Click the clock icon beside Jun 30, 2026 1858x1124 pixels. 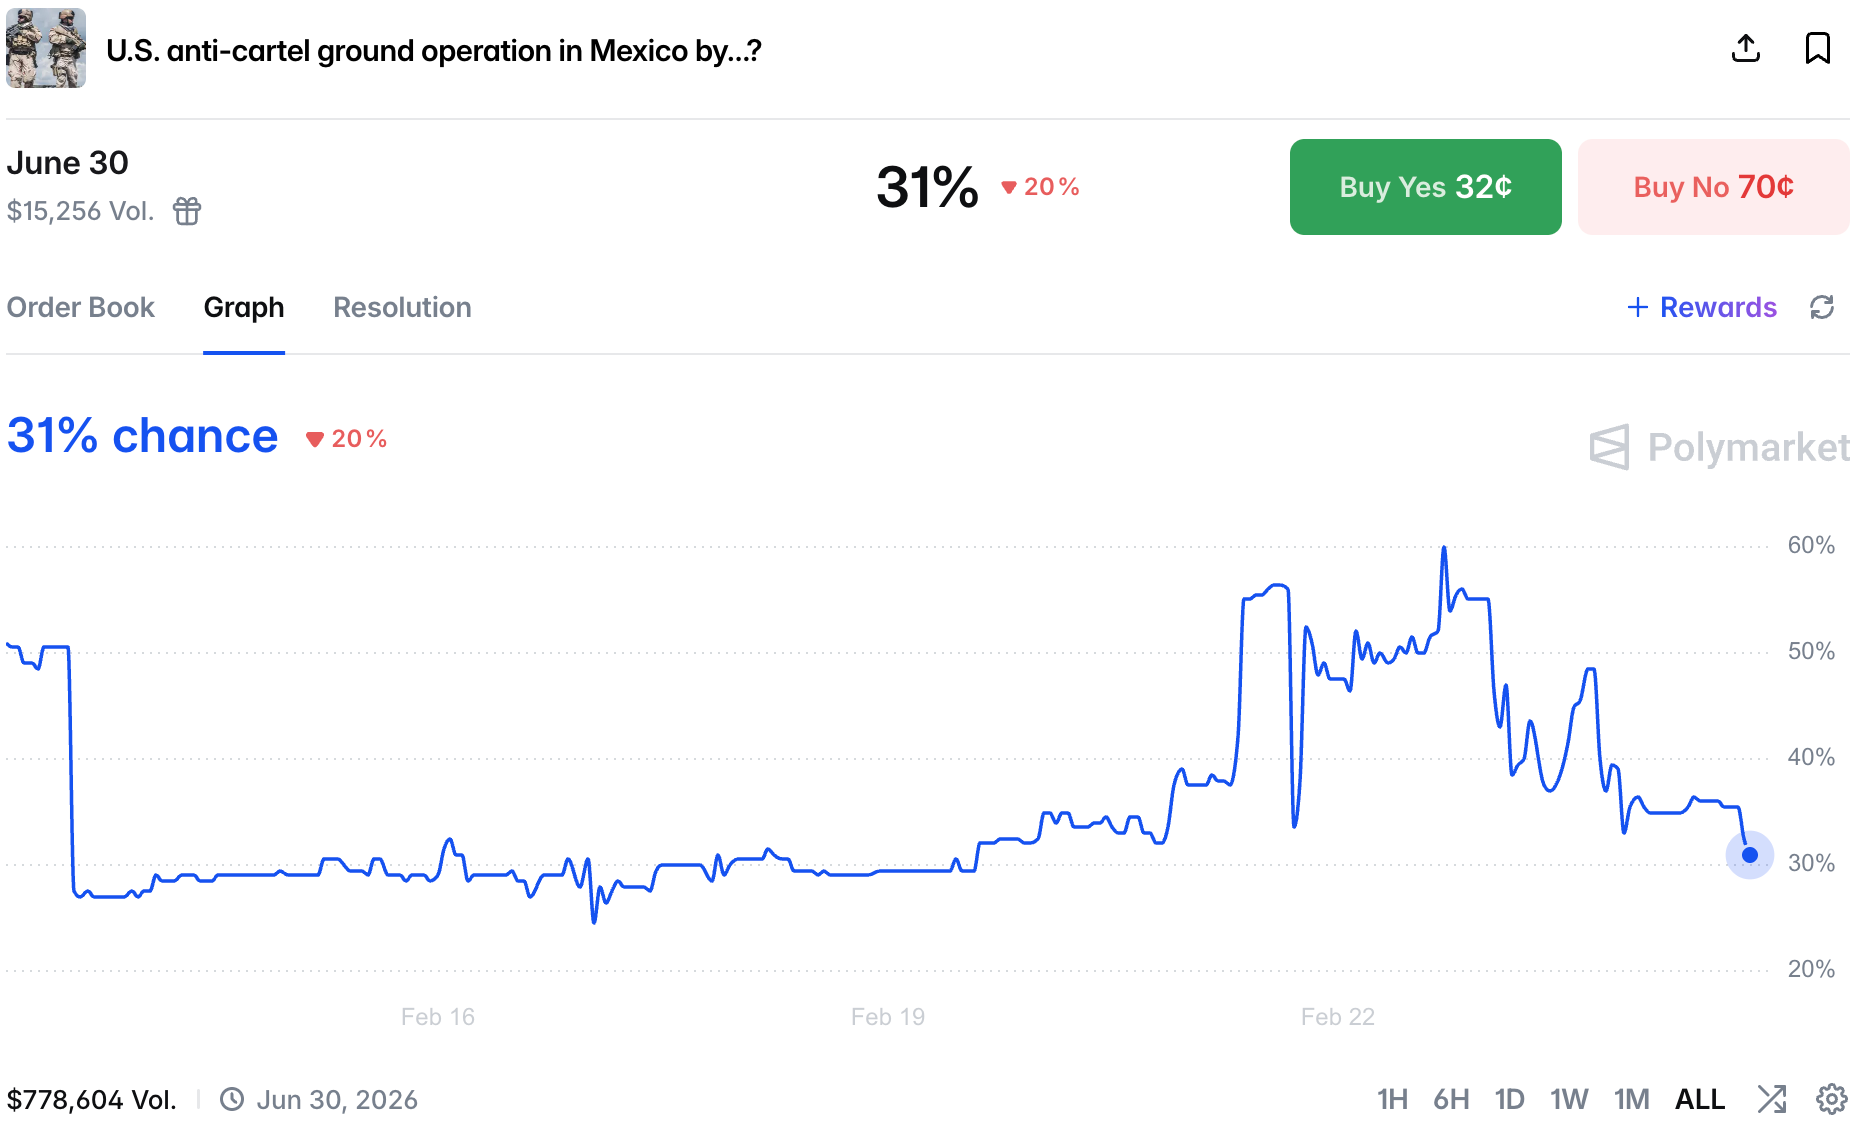click(x=232, y=1100)
